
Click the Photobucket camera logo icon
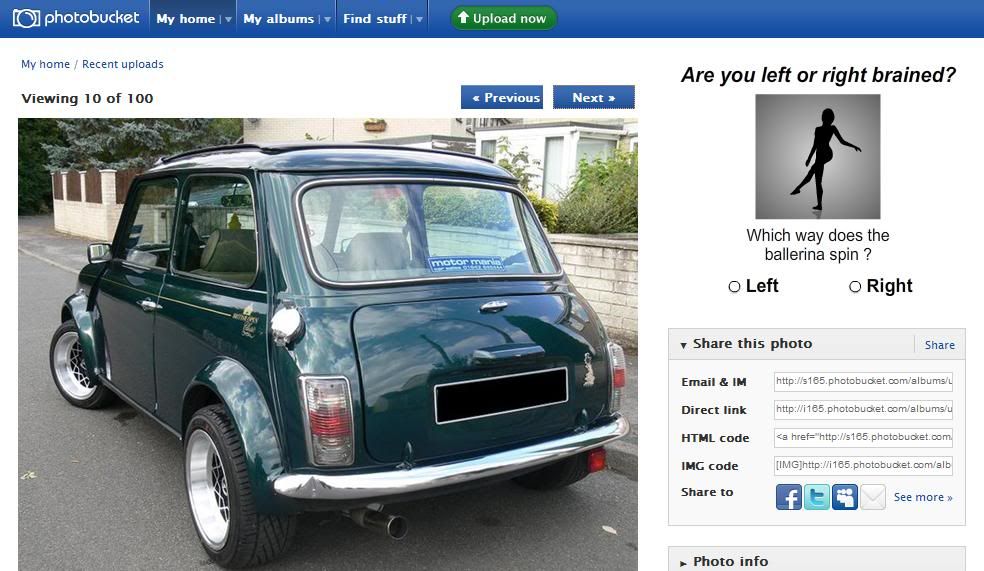pos(26,18)
